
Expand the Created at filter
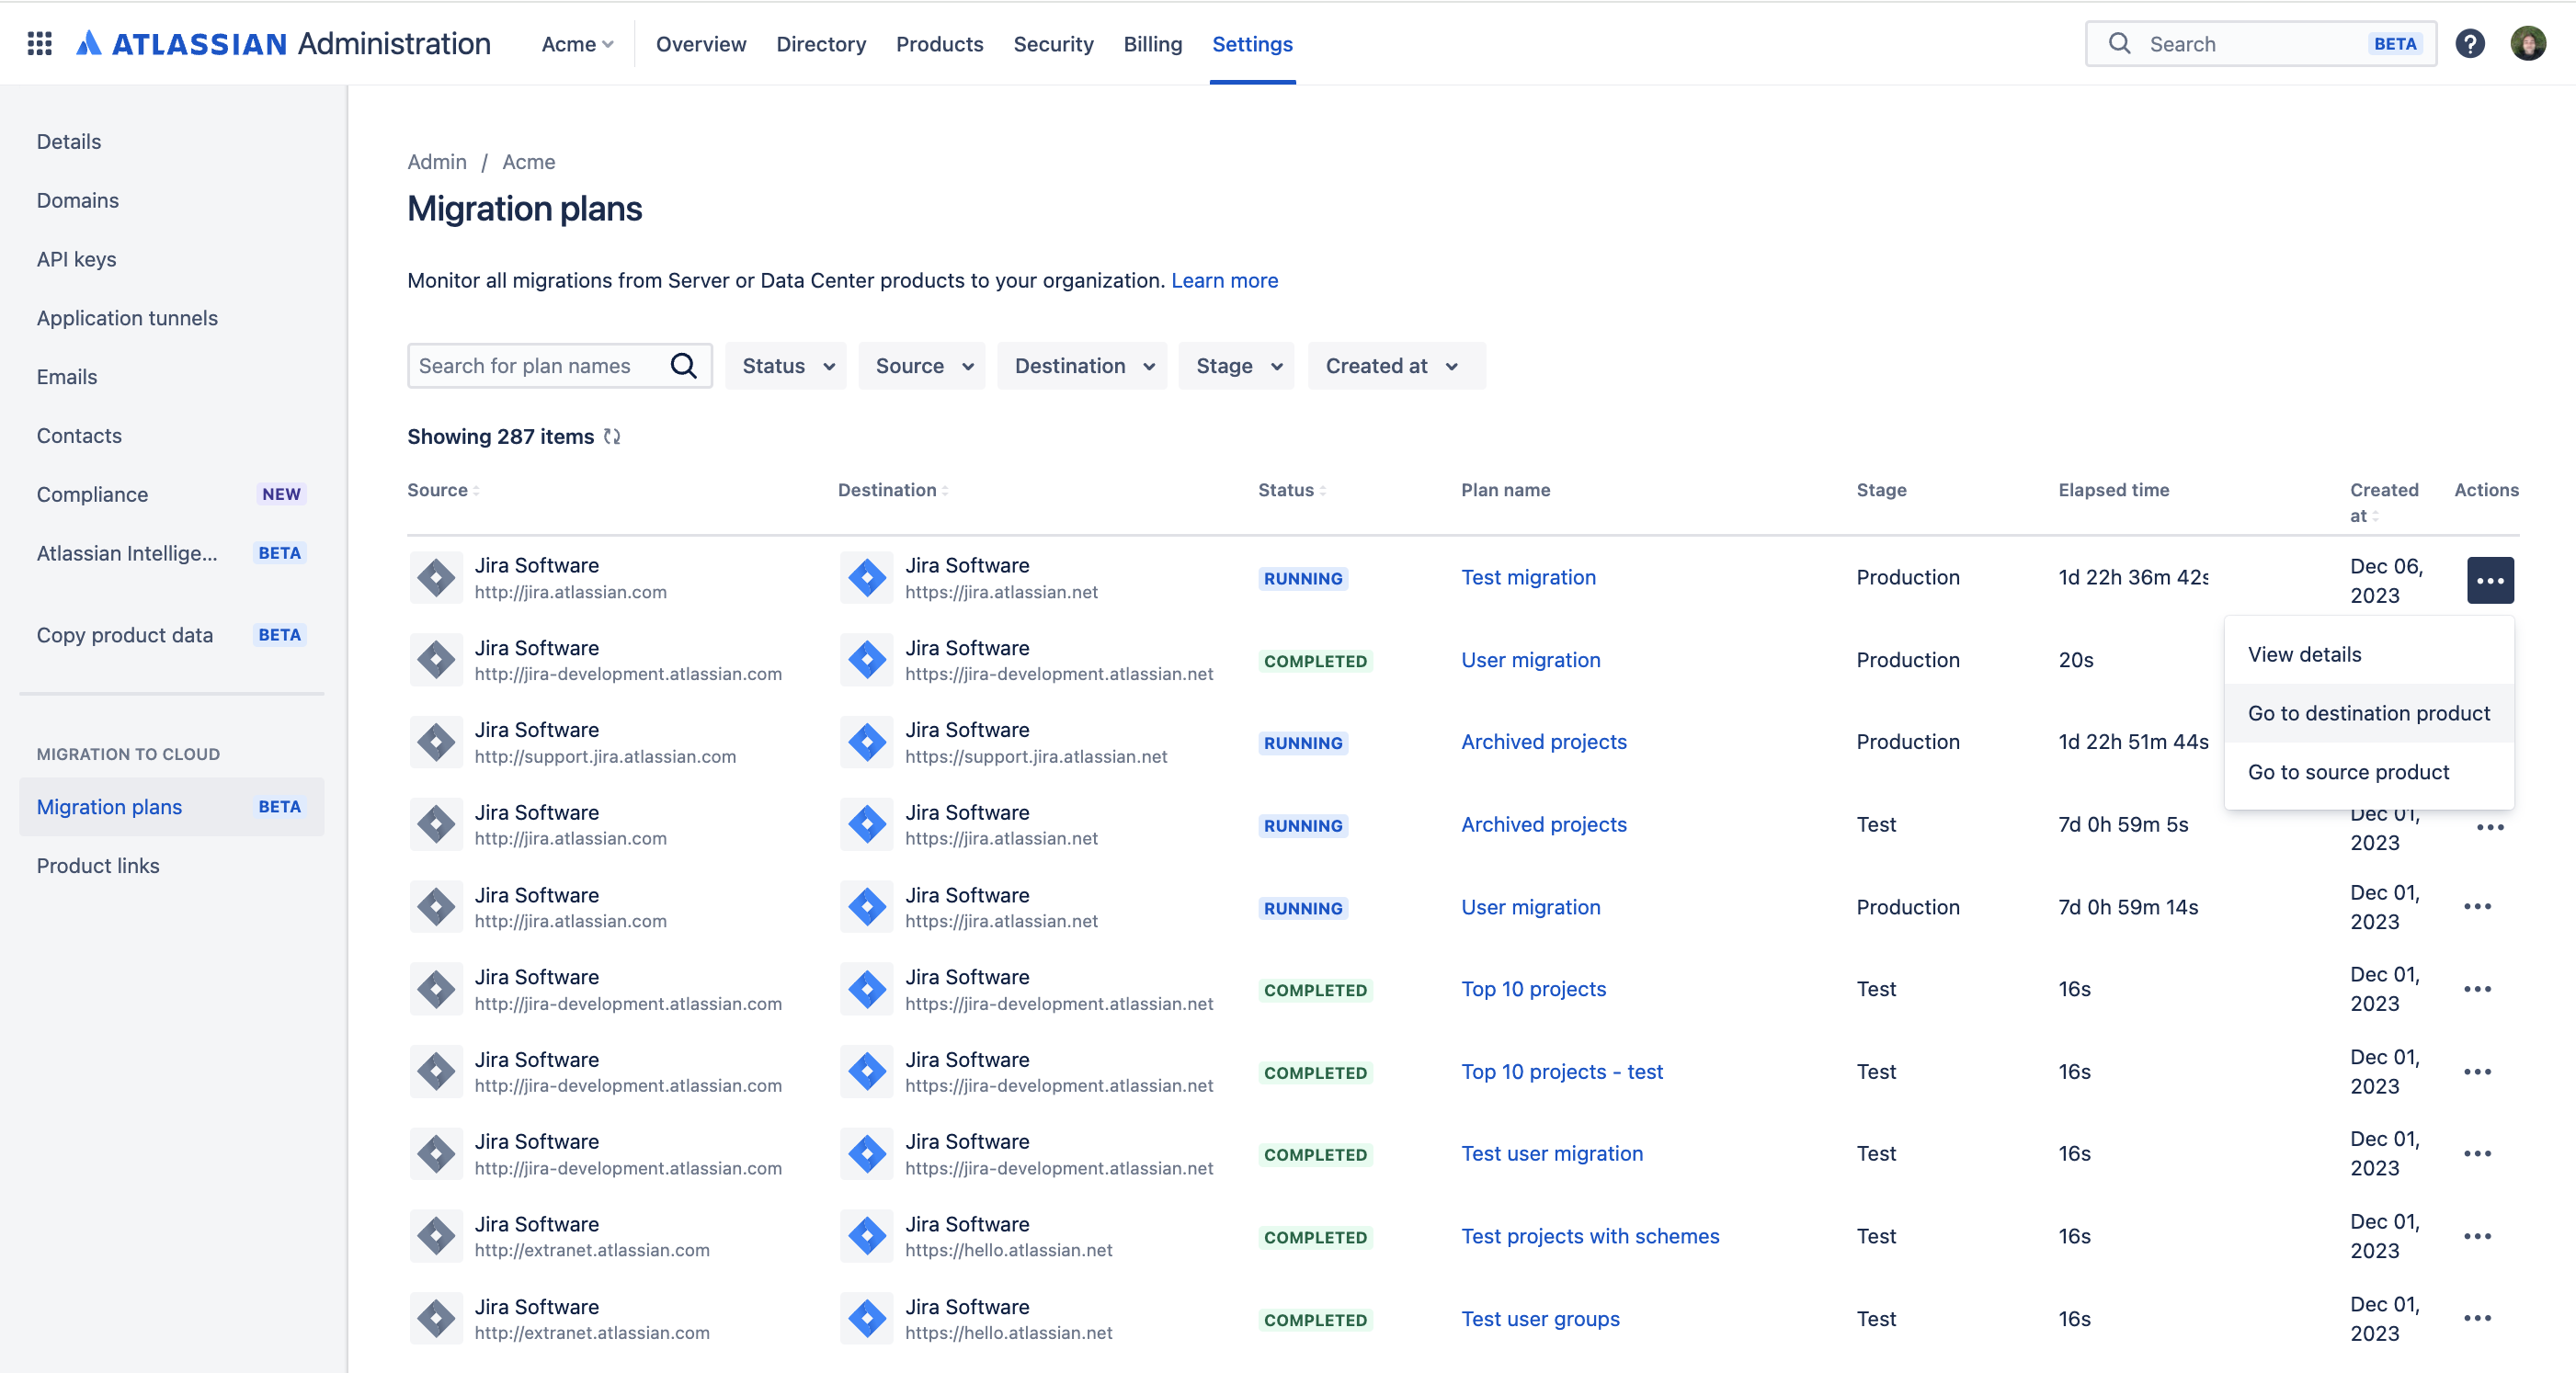(x=1395, y=365)
